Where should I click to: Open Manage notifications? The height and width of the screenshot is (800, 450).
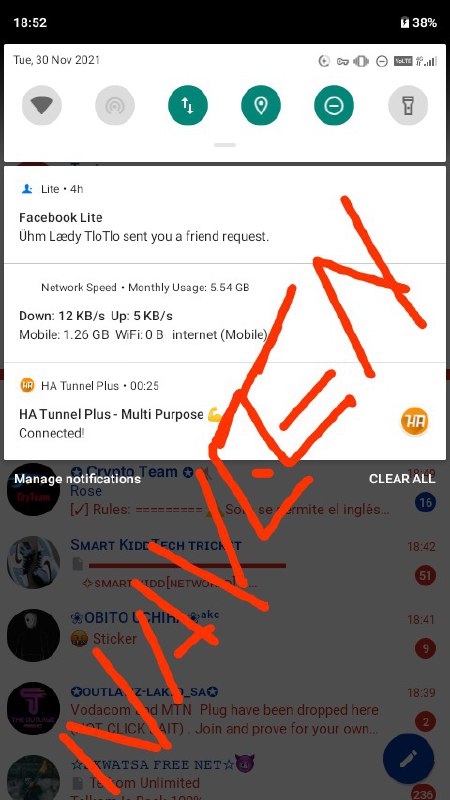[x=78, y=479]
